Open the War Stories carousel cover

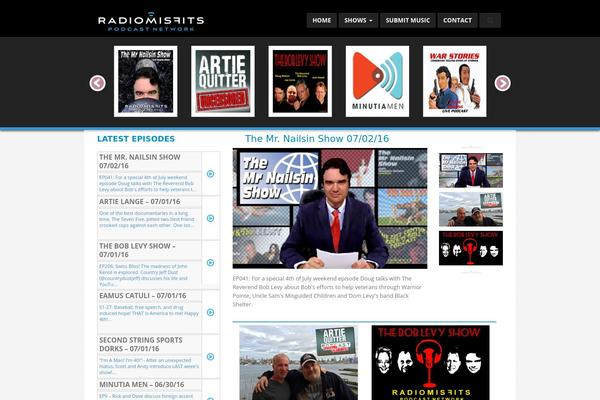click(455, 81)
